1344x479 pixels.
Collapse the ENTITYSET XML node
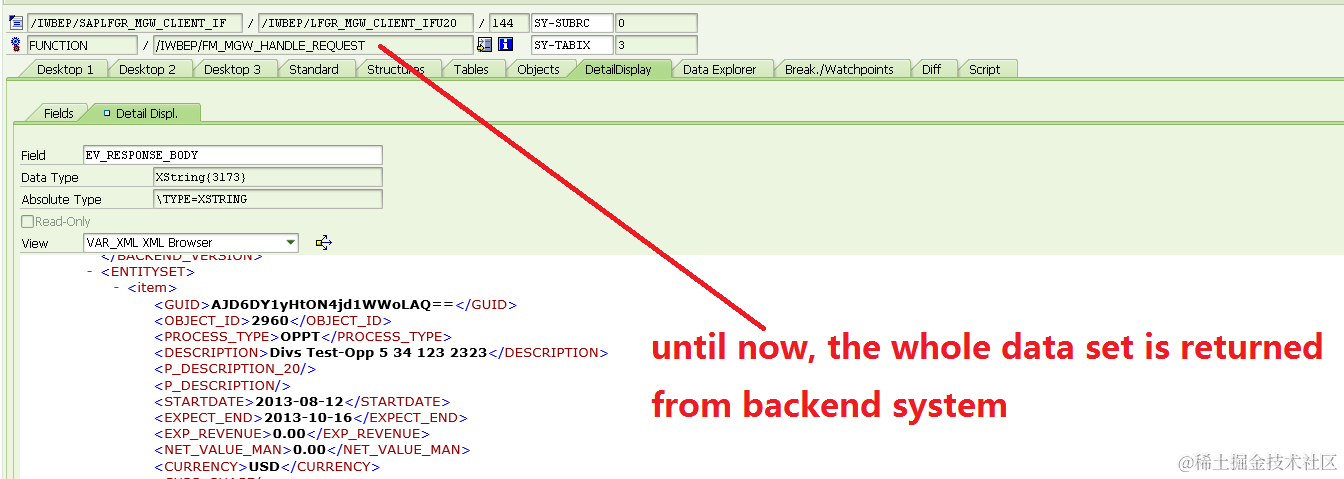point(90,271)
